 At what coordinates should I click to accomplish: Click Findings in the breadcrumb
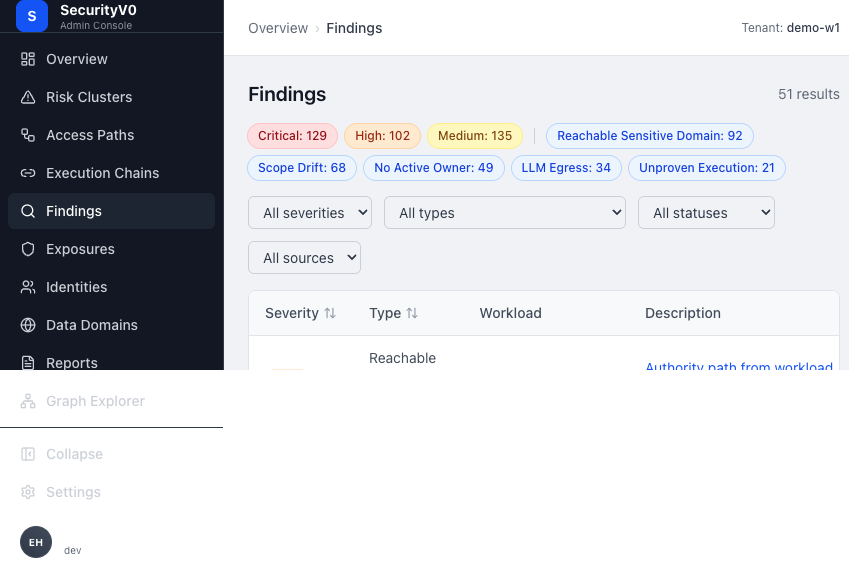click(x=354, y=28)
